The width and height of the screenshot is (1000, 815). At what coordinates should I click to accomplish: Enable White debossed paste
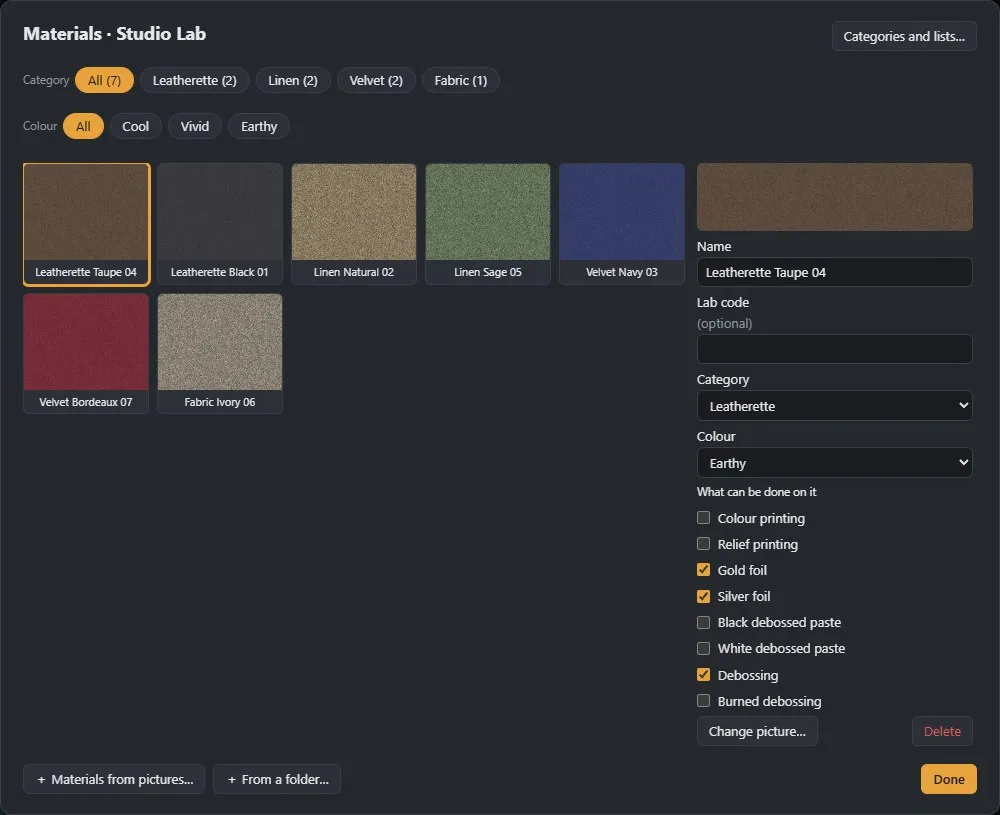pos(703,649)
